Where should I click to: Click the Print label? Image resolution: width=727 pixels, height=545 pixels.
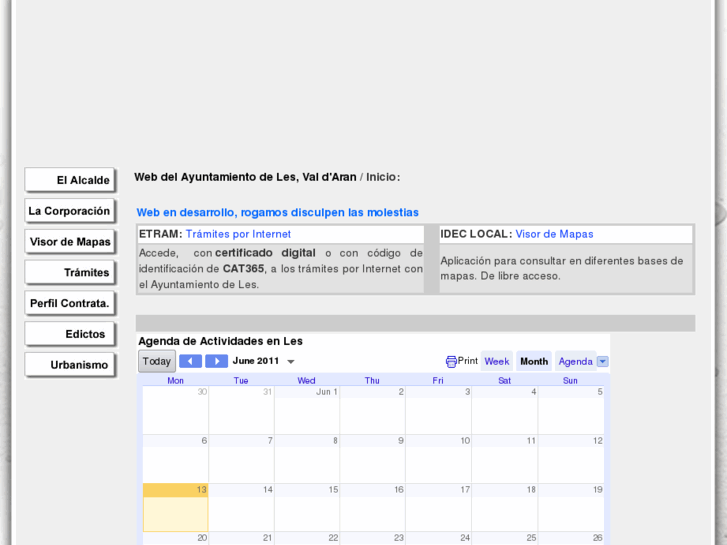click(468, 361)
